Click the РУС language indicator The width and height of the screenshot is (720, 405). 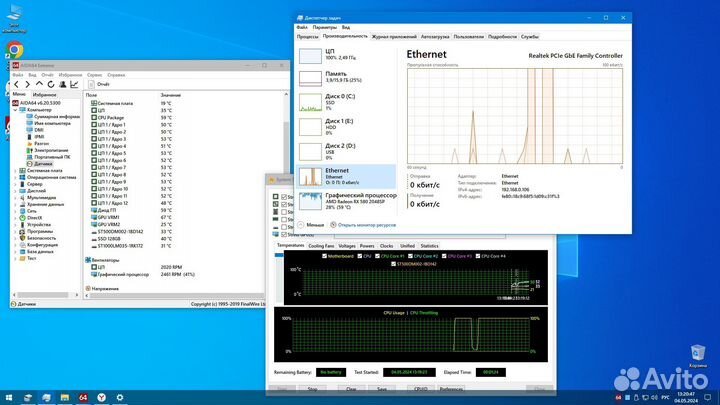point(665,398)
